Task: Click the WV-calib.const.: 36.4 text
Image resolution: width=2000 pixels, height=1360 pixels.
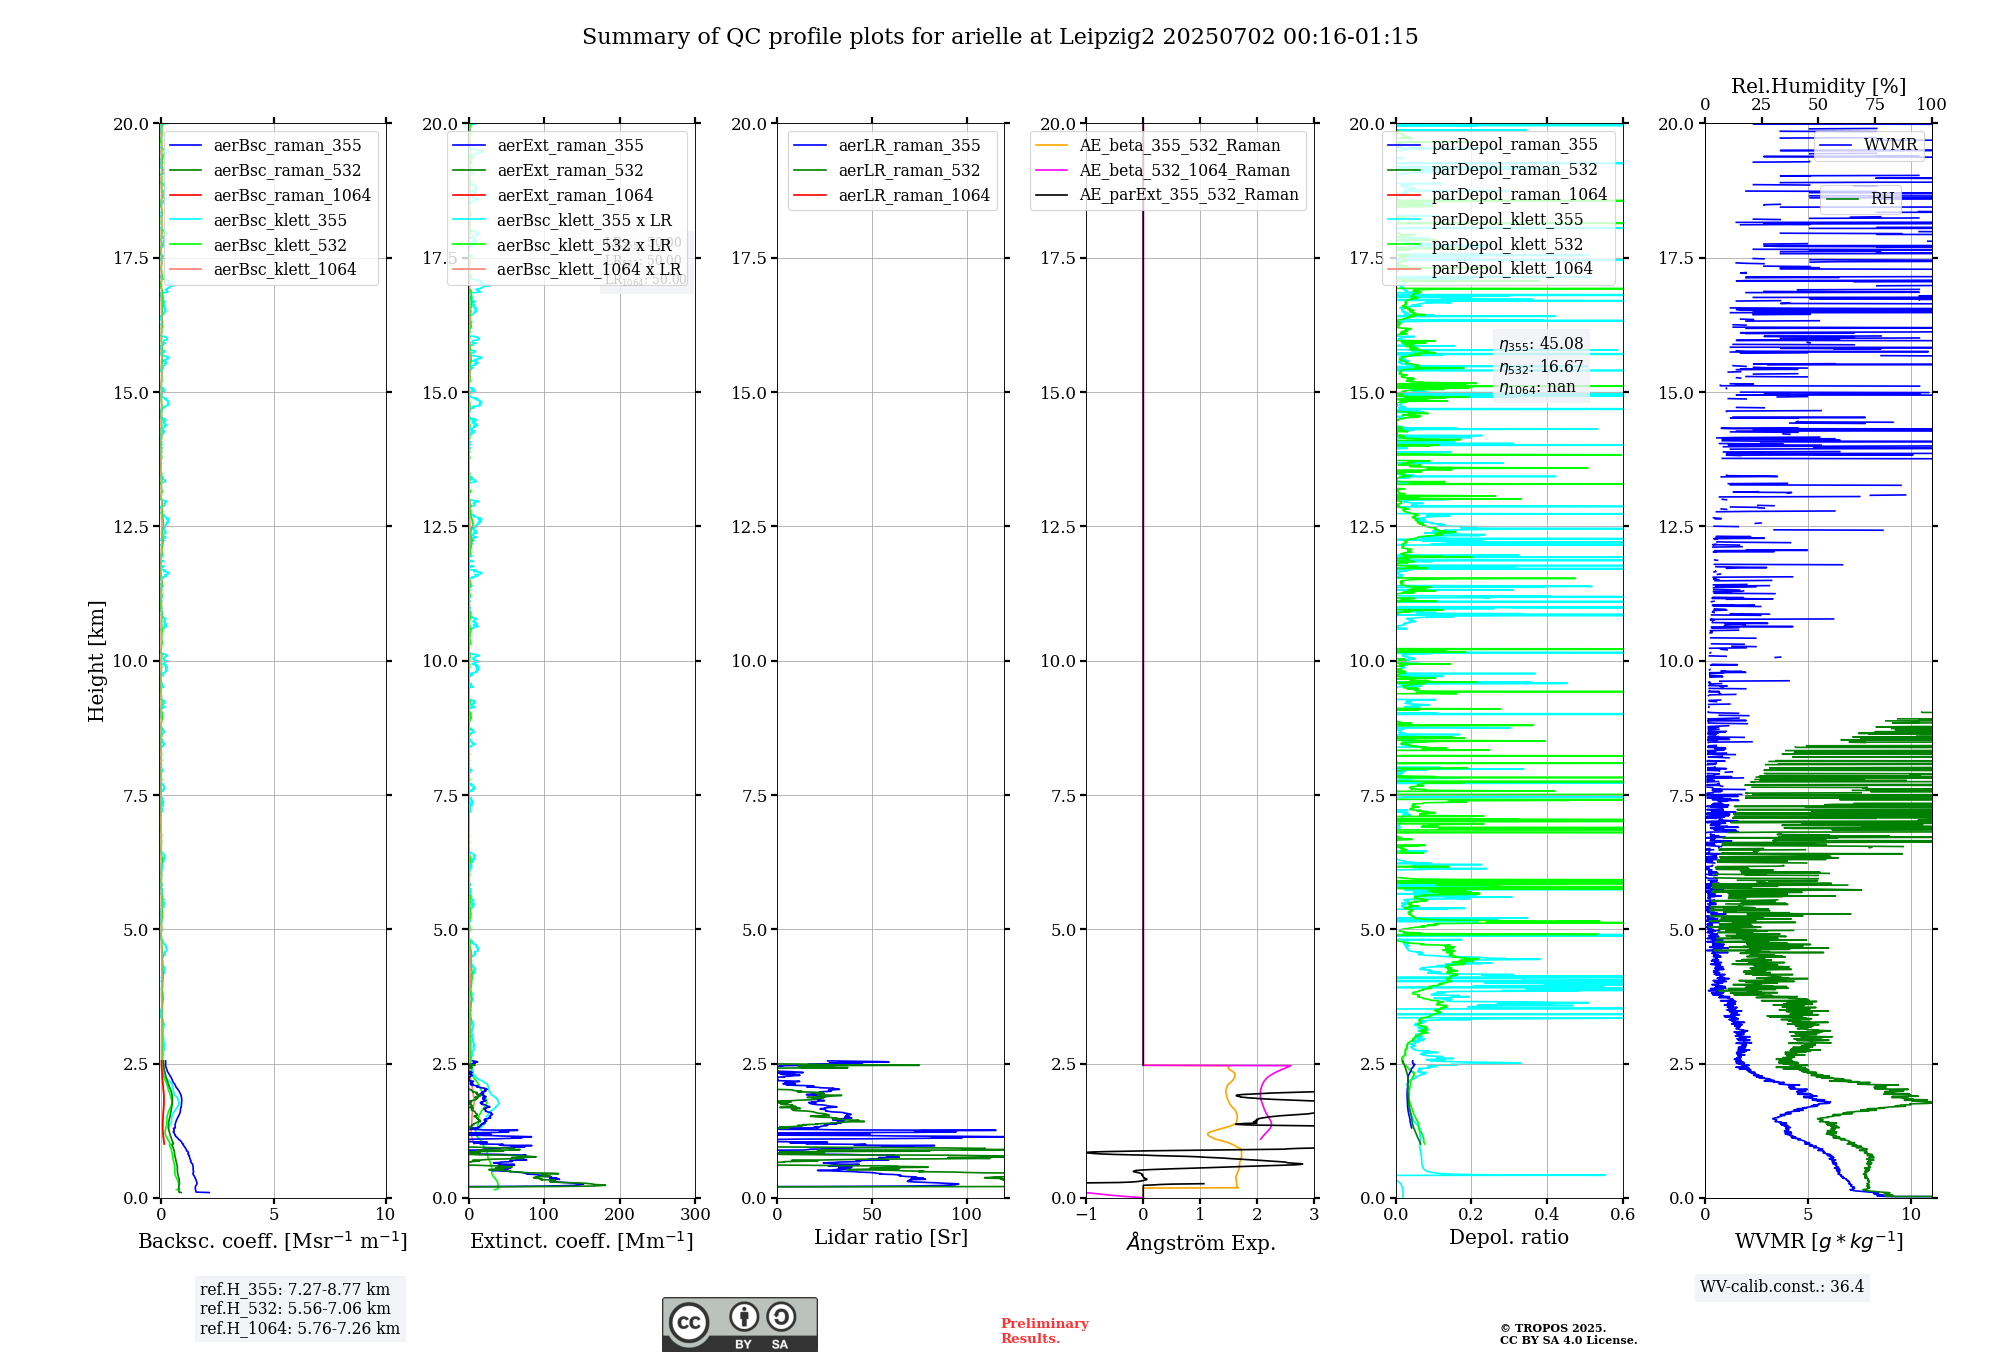Action: [1782, 1287]
